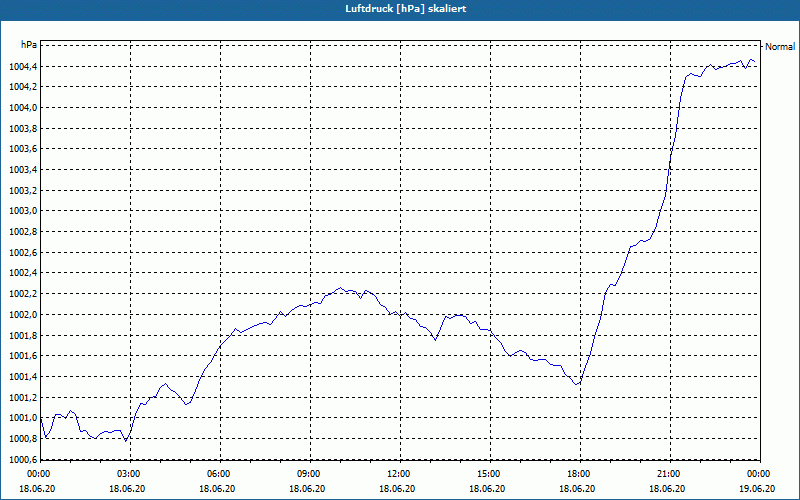Click the 1002,2 pressure axis label

click(x=23, y=294)
